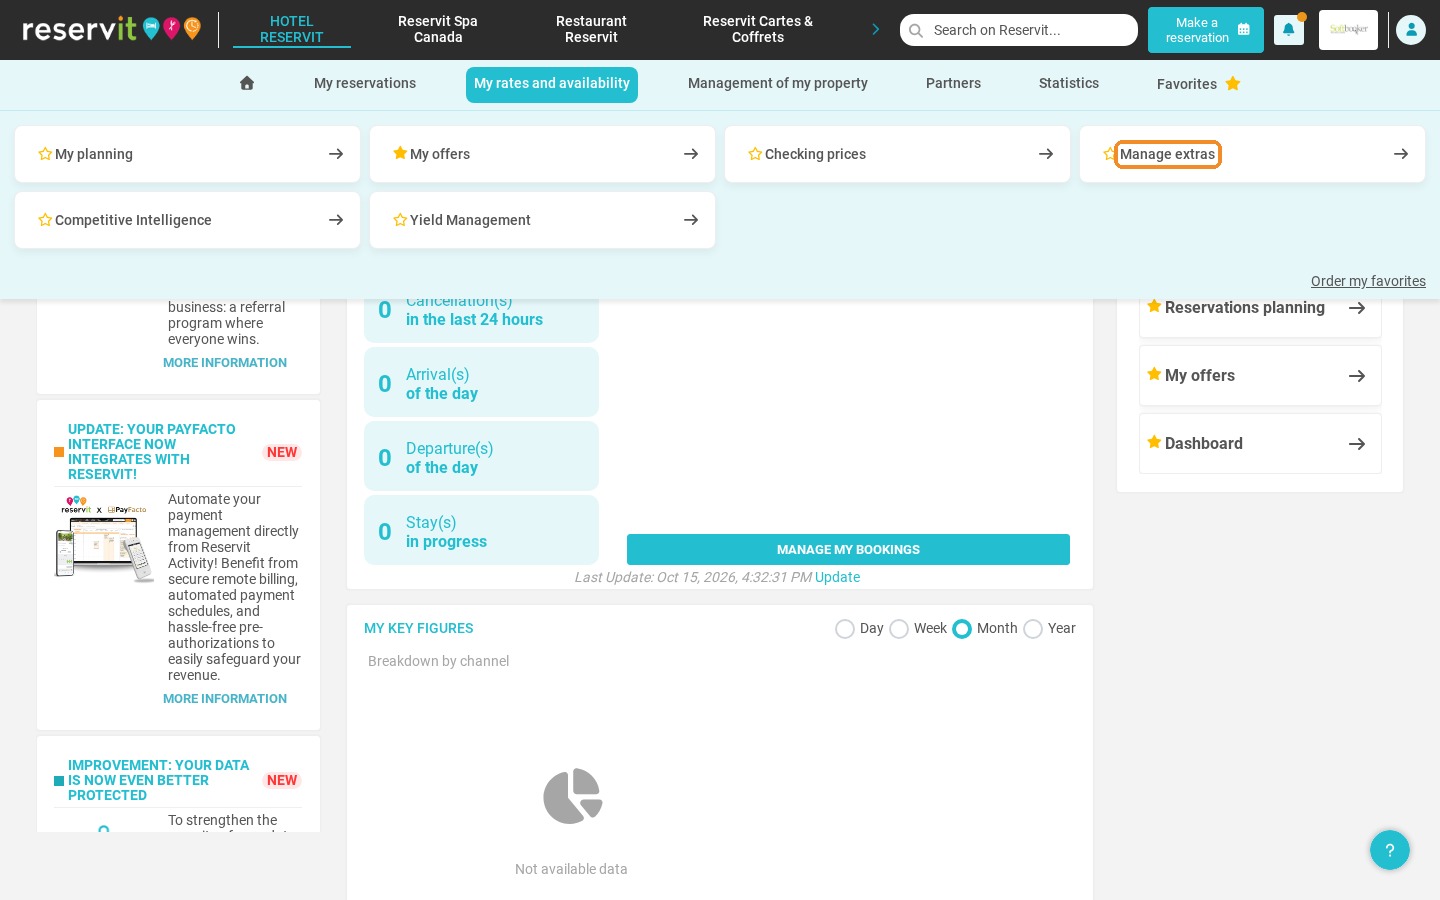Switch to HOTEL RESERVIT tab

click(292, 29)
